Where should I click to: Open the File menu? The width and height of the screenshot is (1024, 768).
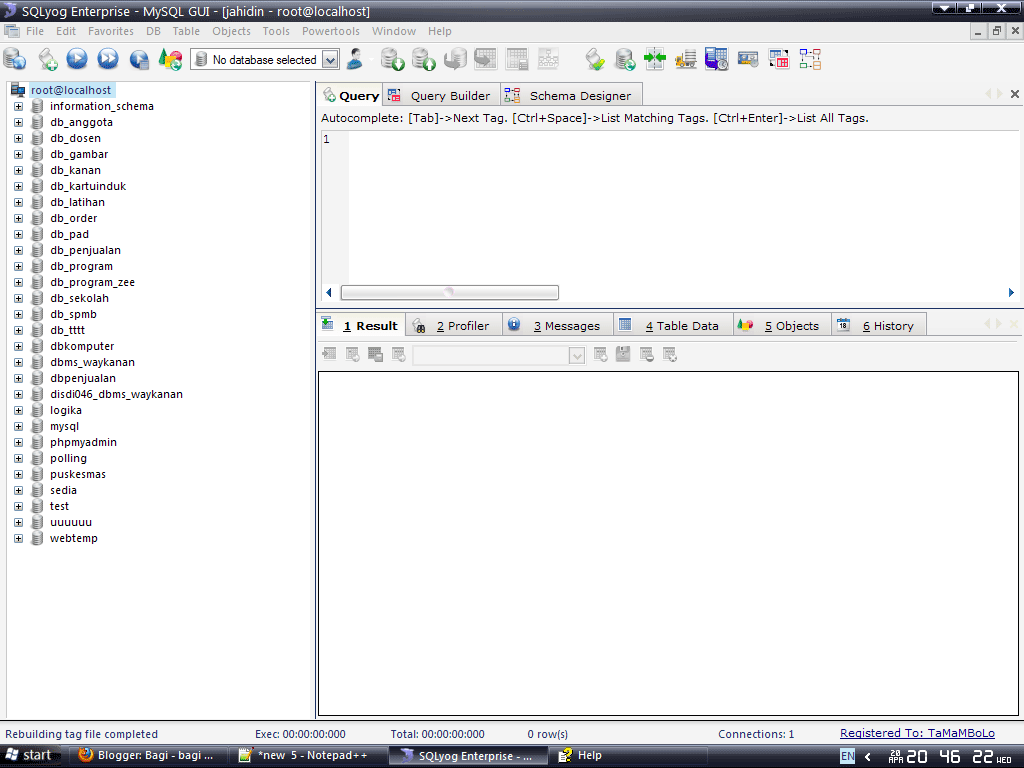tap(35, 31)
